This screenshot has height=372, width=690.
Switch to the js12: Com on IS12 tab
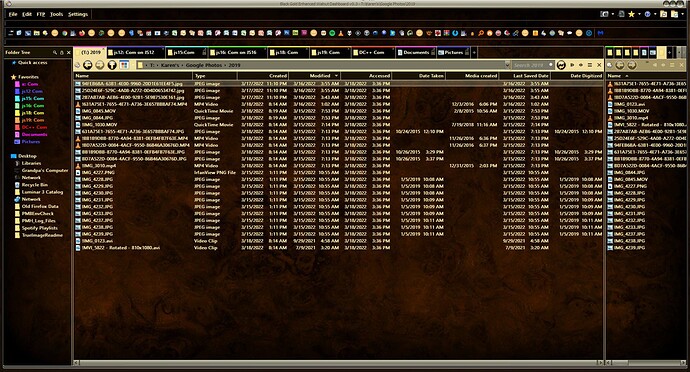tap(135, 52)
